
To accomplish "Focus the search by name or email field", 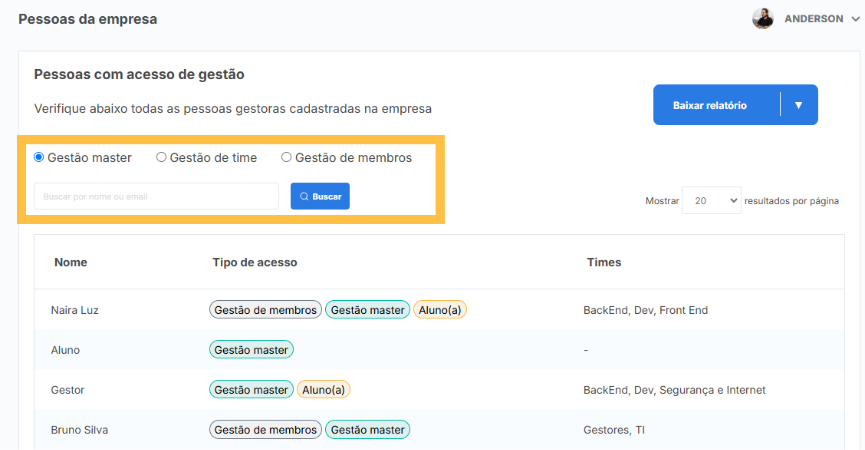I will pyautogui.click(x=156, y=196).
